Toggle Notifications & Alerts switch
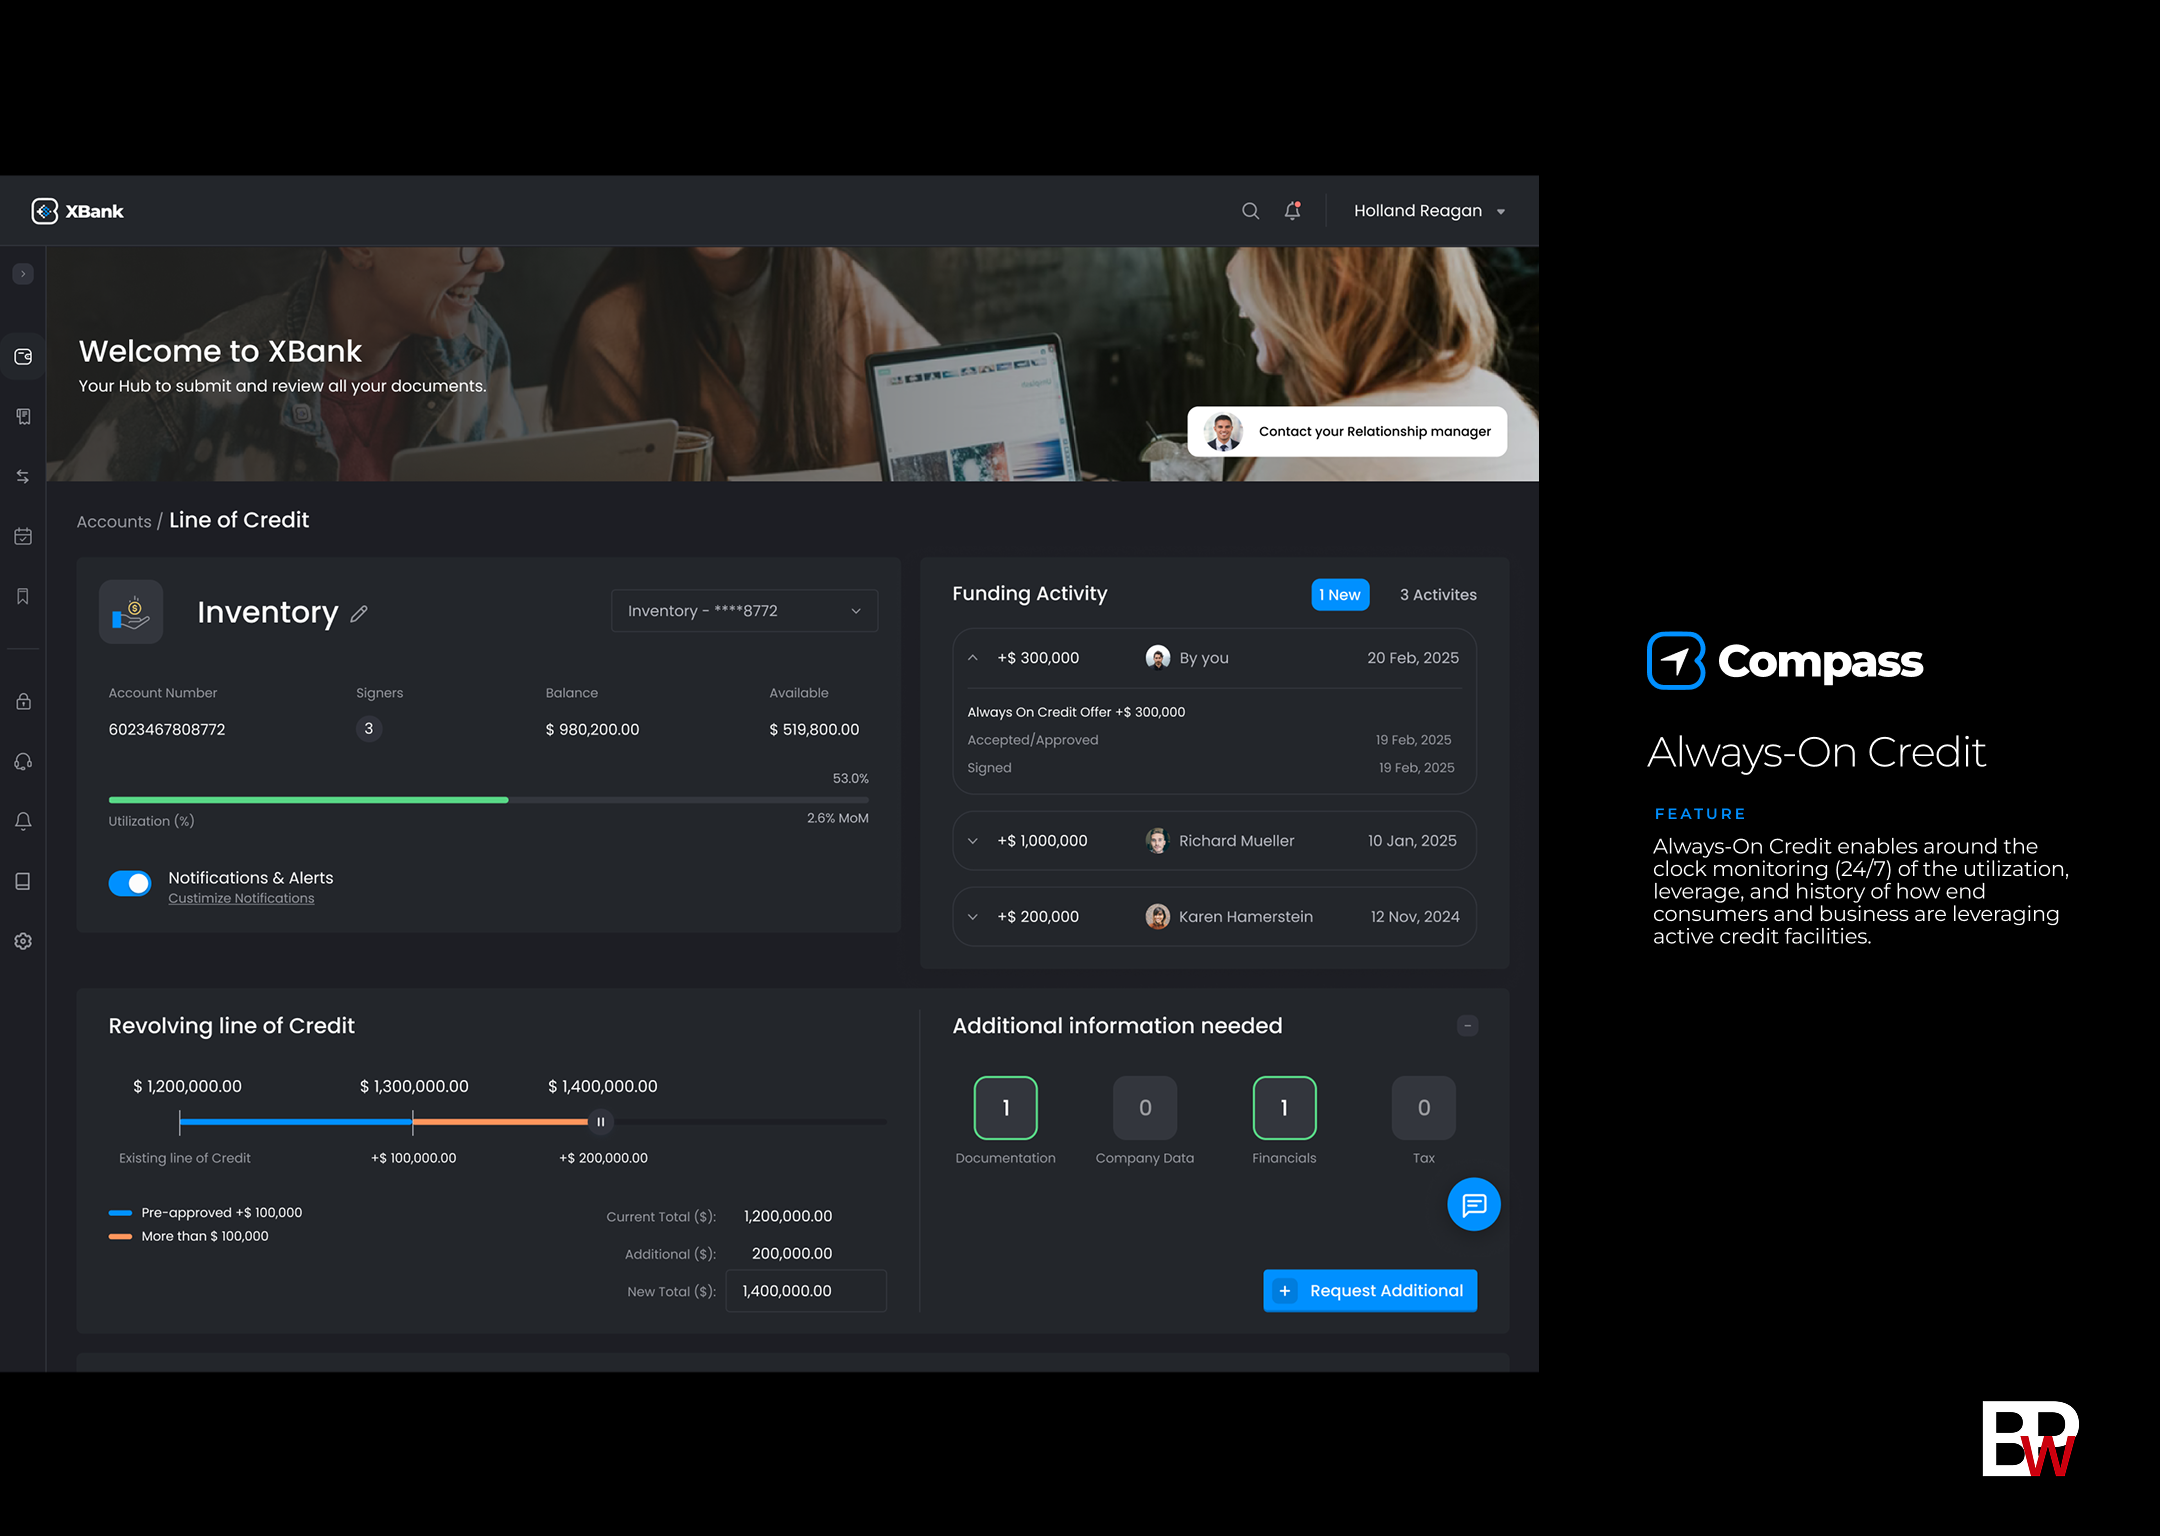Viewport: 2160px width, 1536px height. (130, 884)
